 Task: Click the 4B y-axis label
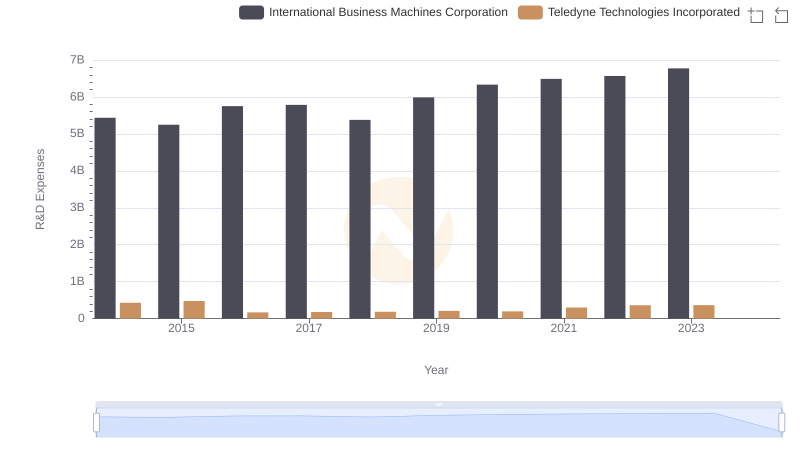pos(77,170)
